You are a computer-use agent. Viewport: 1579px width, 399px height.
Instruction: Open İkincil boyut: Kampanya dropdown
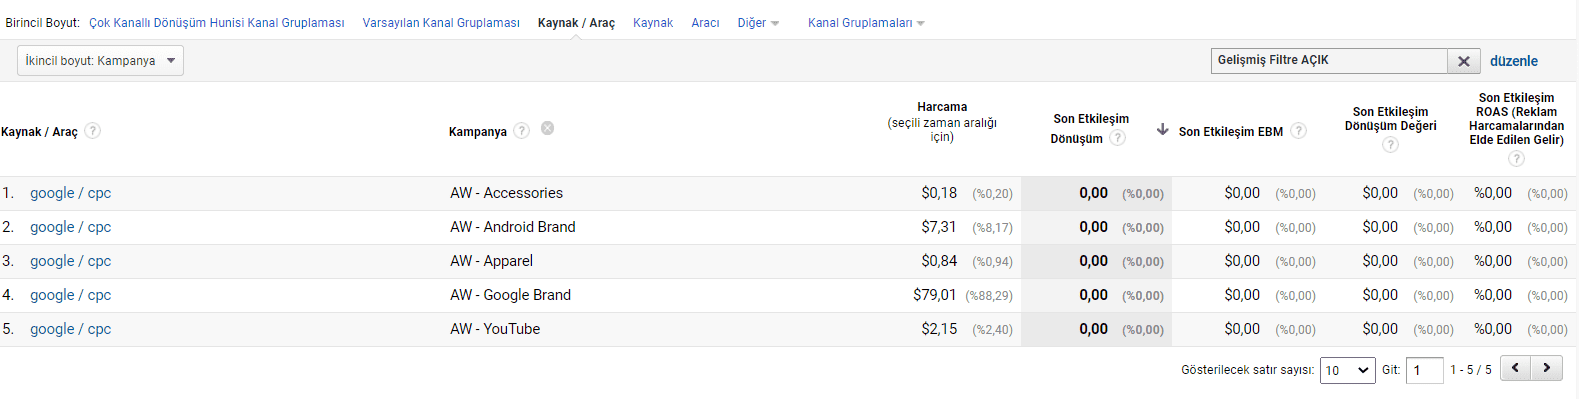click(x=100, y=61)
